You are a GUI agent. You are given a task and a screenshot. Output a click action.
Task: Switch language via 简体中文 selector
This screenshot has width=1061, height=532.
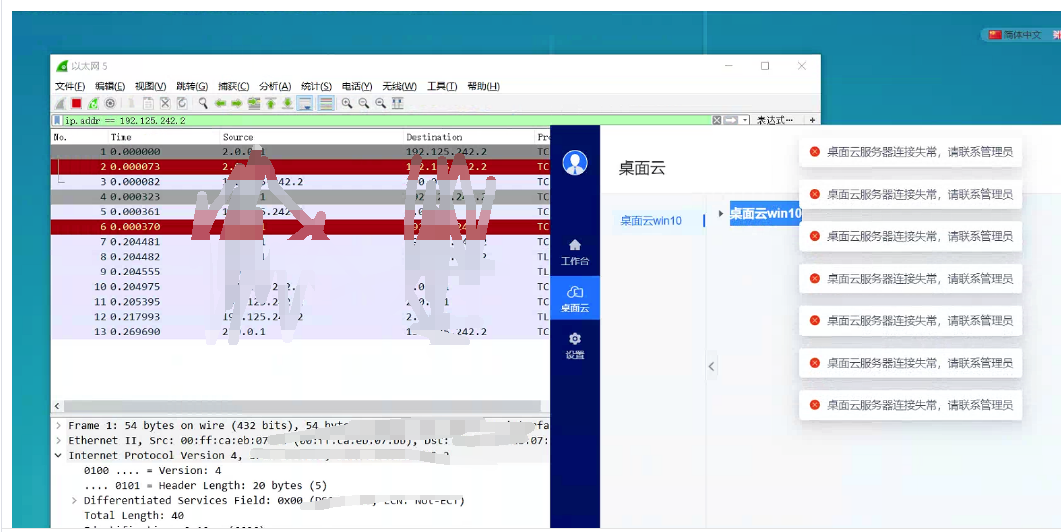tap(1014, 35)
